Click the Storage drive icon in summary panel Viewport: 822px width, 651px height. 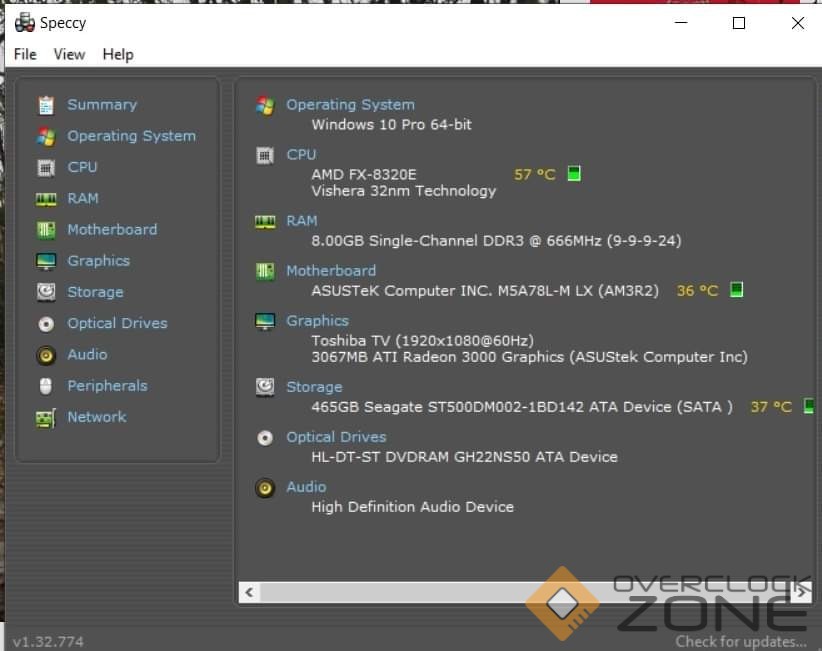pyautogui.click(x=265, y=387)
